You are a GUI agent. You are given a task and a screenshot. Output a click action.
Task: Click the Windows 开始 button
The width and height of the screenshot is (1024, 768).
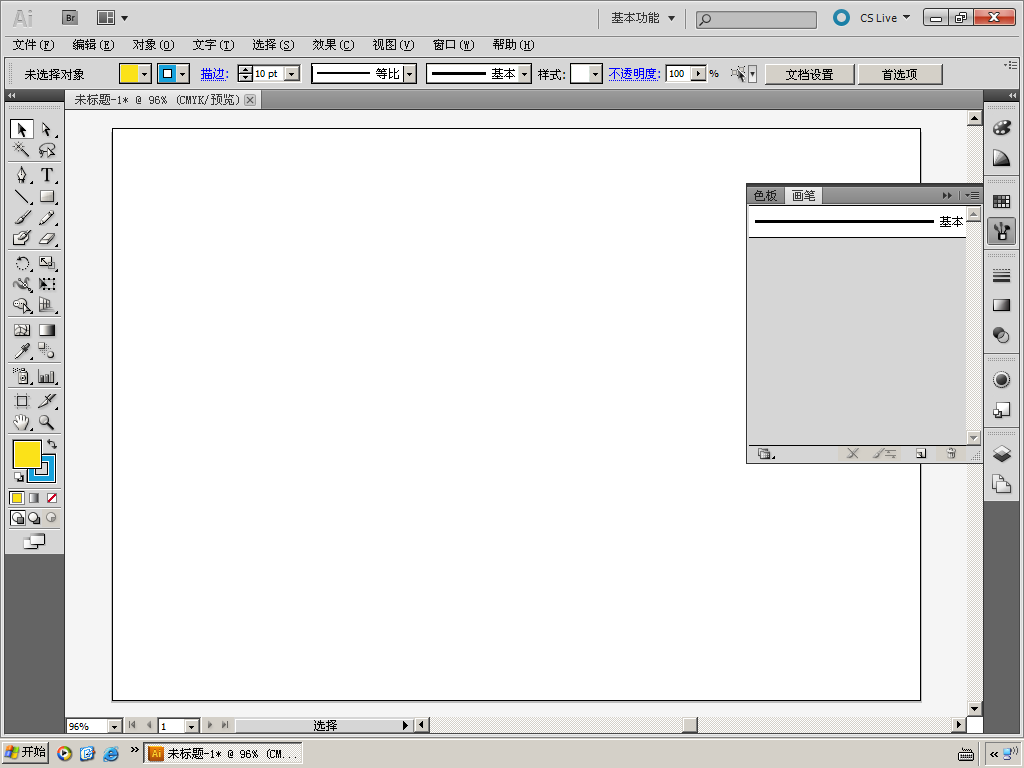point(25,752)
